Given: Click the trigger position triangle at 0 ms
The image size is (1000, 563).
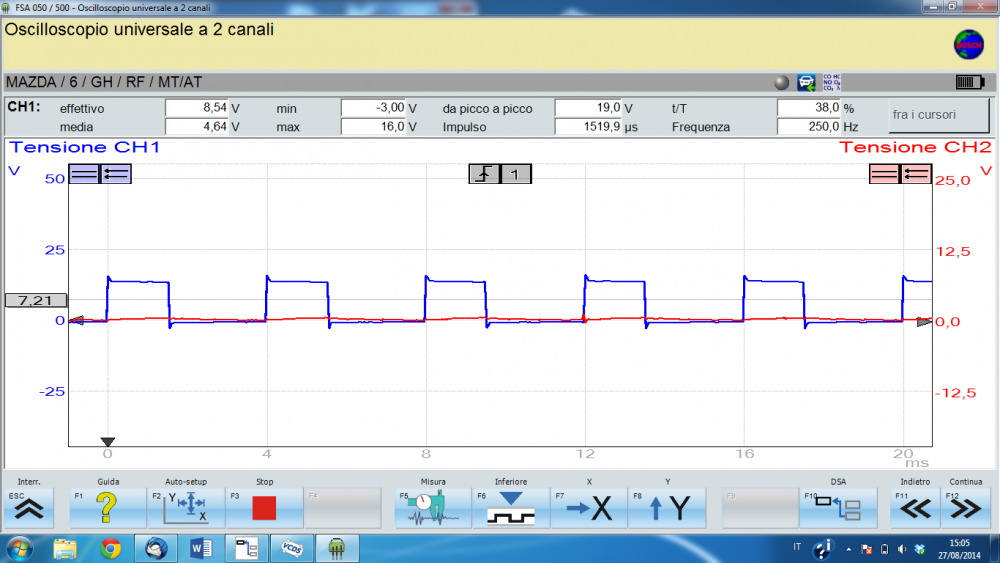Looking at the screenshot, I should pos(108,442).
